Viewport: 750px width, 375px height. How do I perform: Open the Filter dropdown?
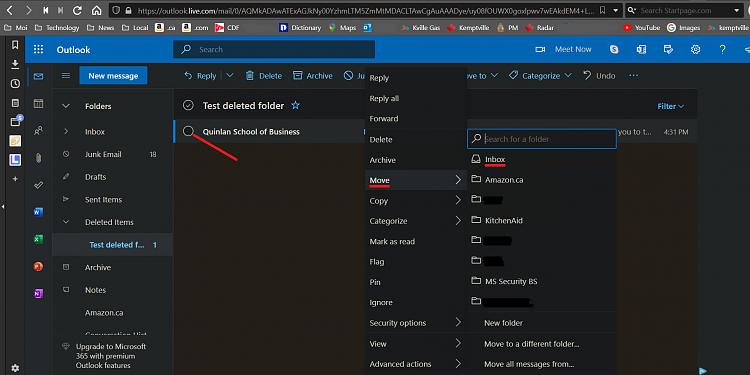click(x=671, y=106)
